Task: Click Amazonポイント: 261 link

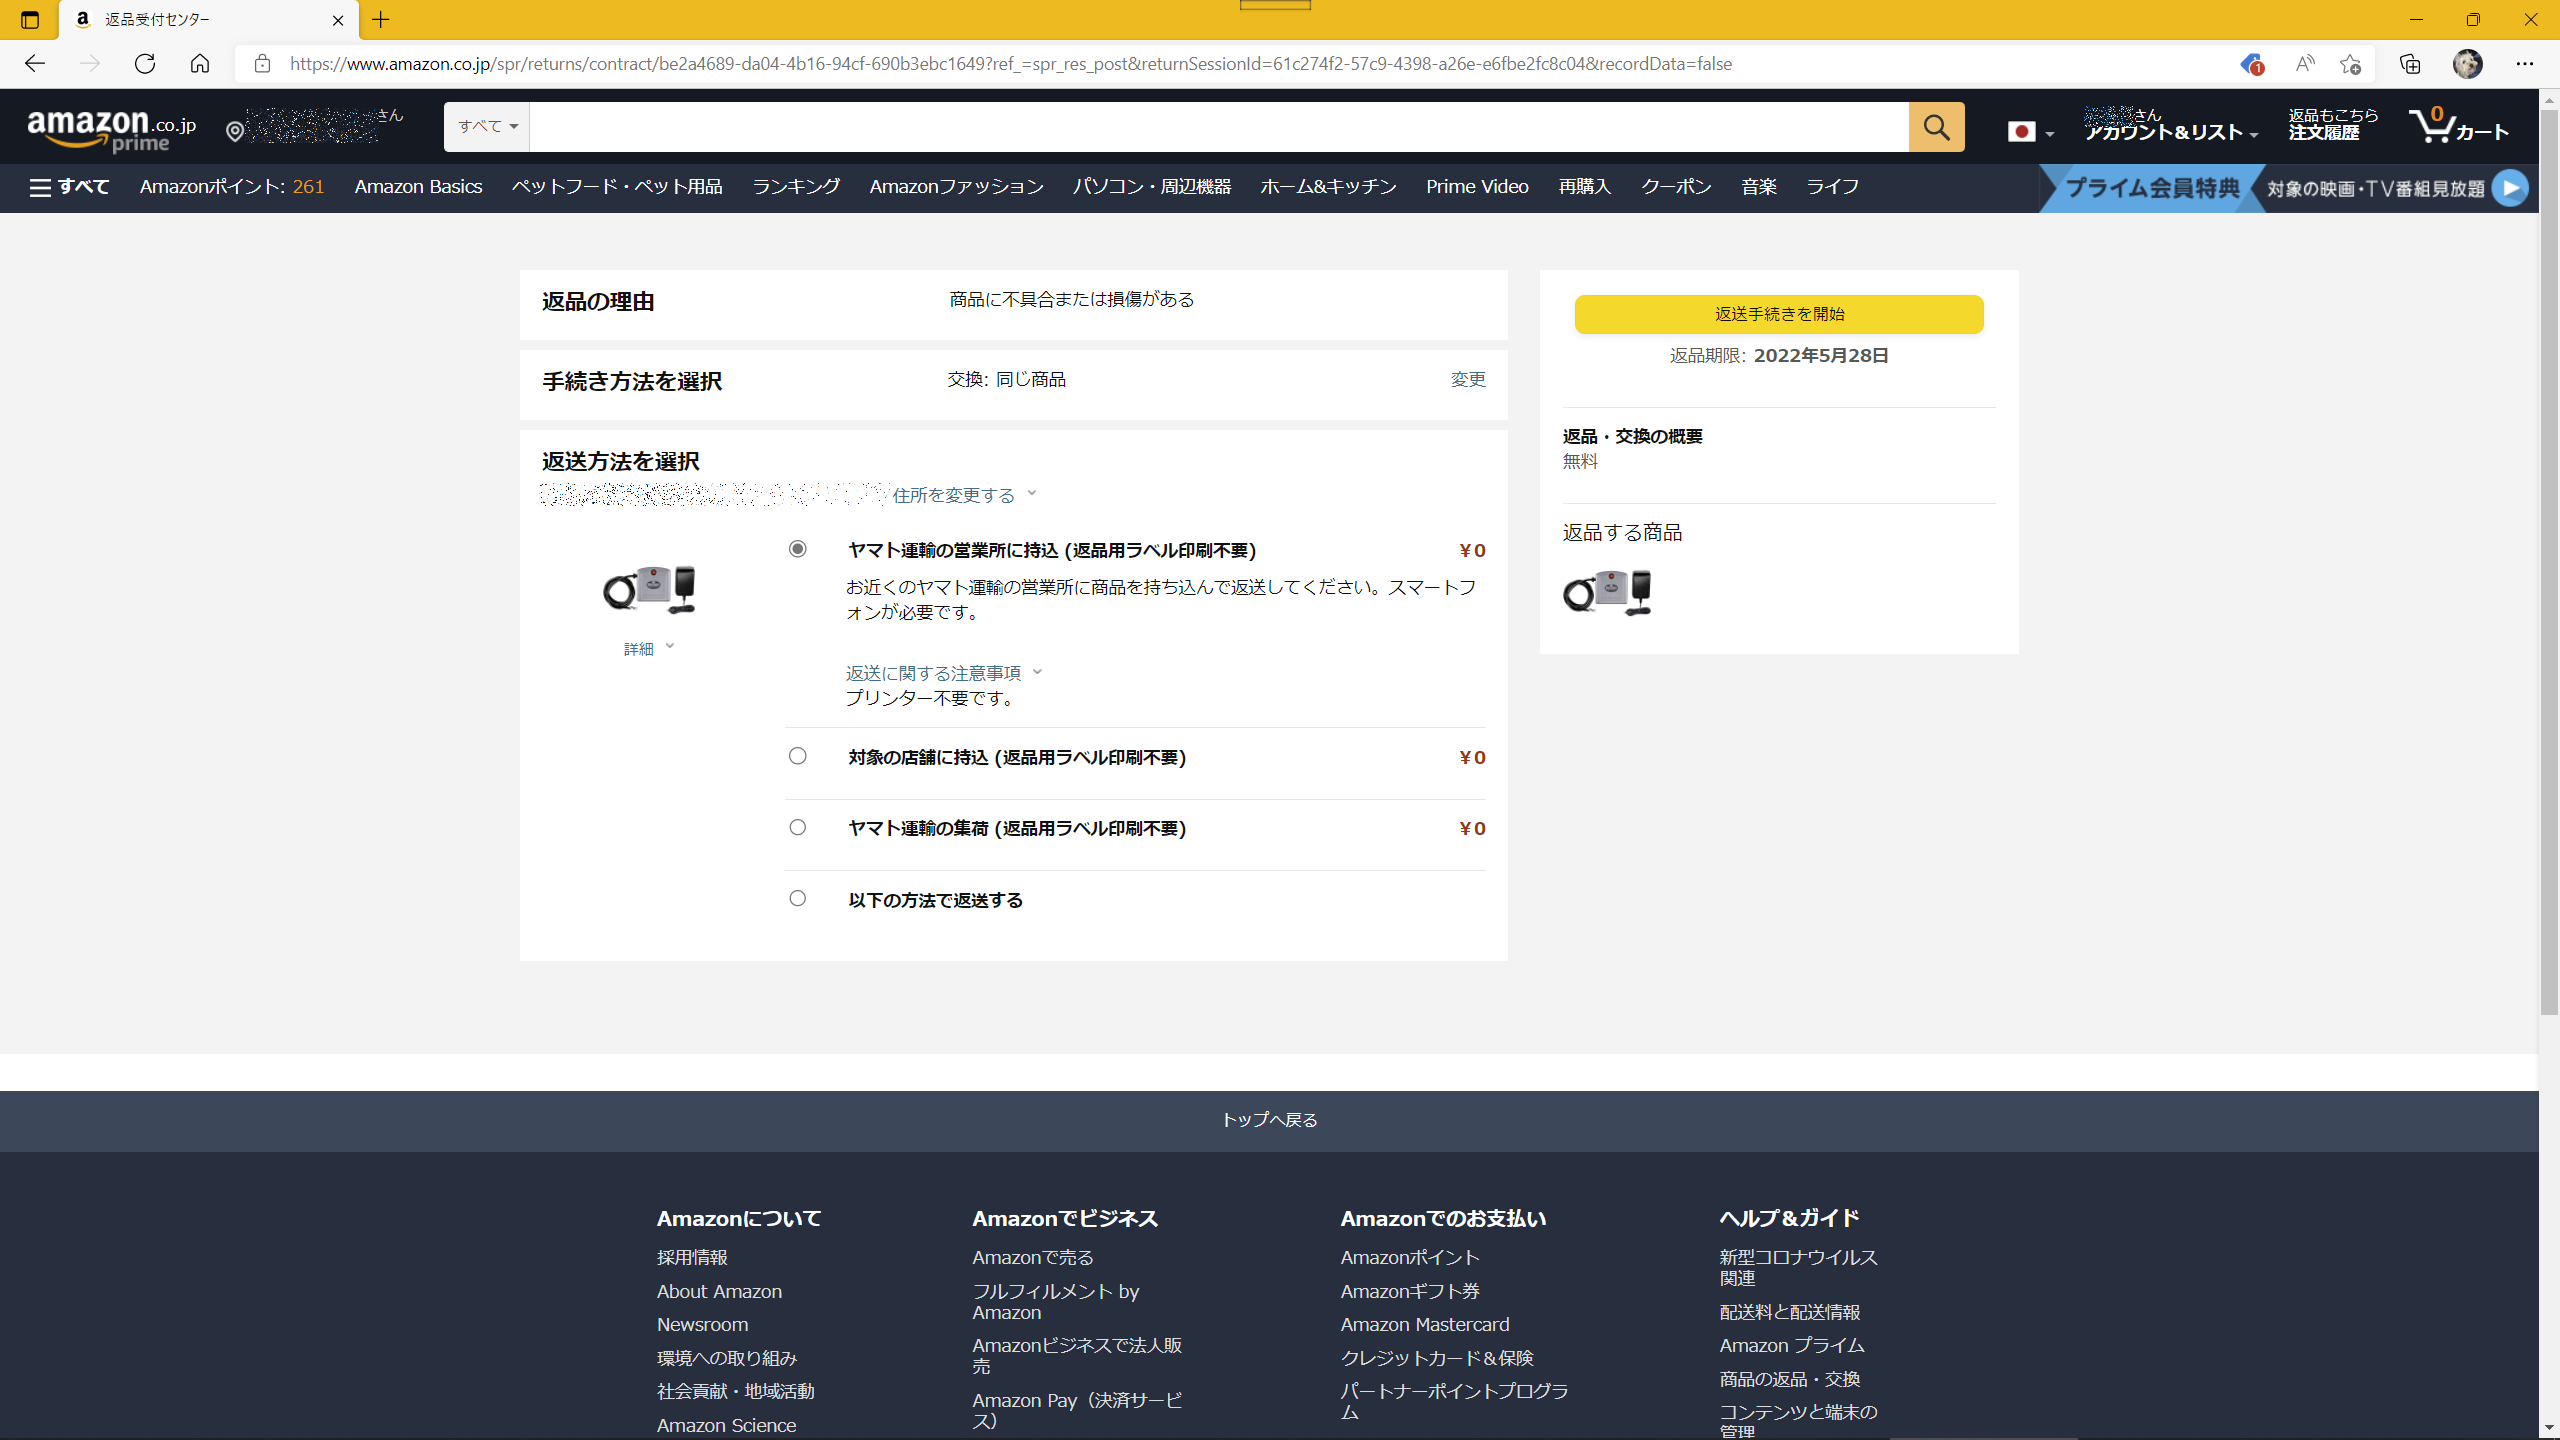Action: pos(232,187)
